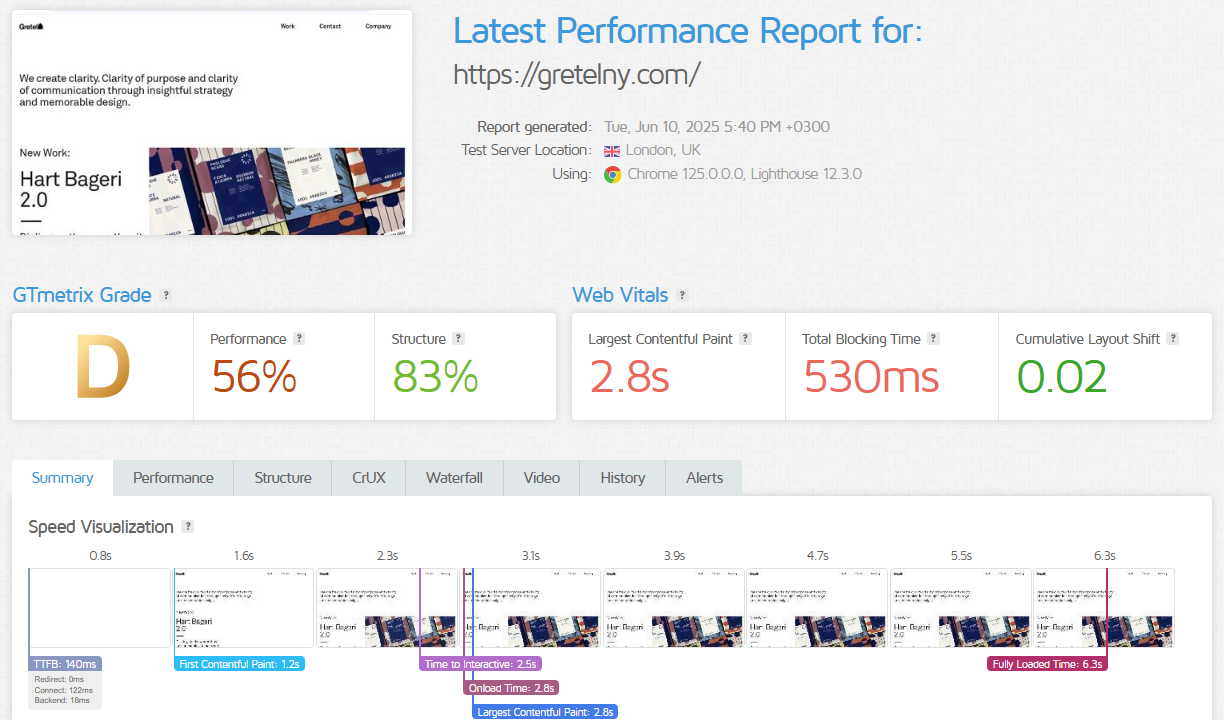The width and height of the screenshot is (1224, 720).
Task: Click Chrome 125.0.0.0, Lighthouse 12.3.0 text
Action: pos(745,174)
